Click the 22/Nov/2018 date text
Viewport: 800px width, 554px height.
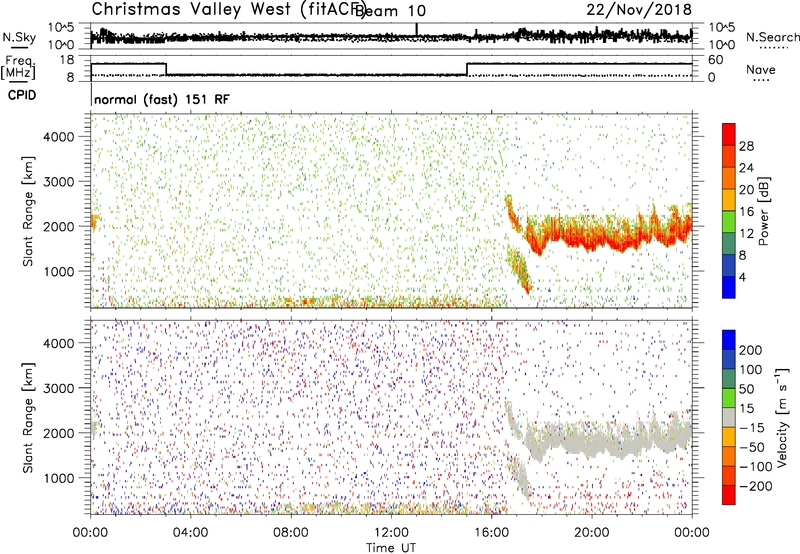point(639,9)
